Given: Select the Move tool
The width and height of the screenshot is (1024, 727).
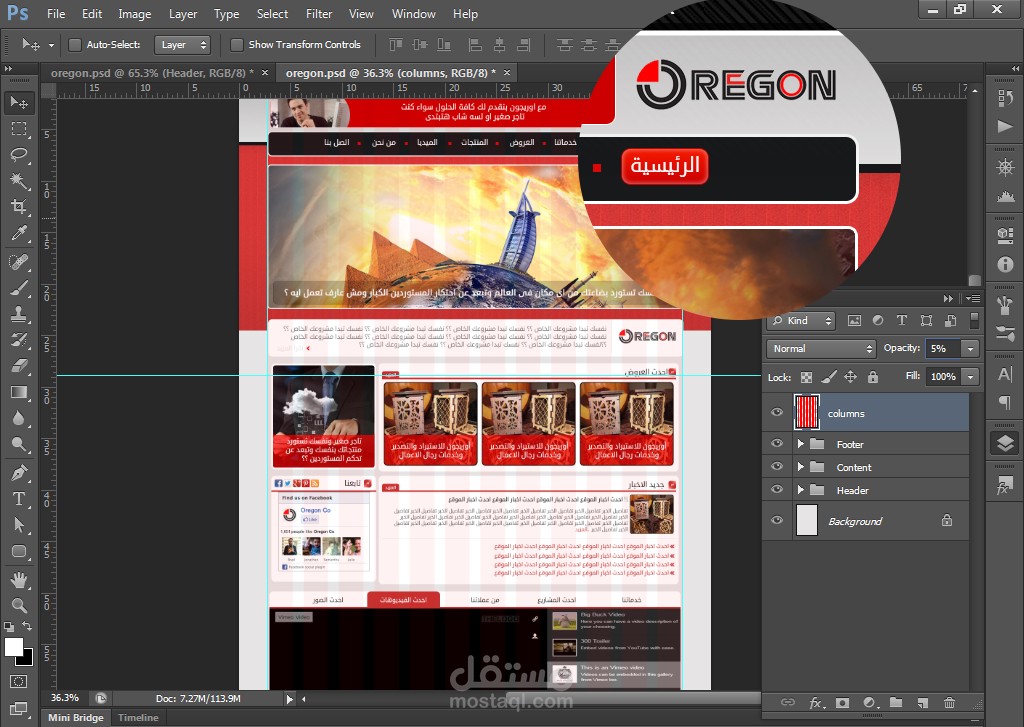Looking at the screenshot, I should click(x=19, y=103).
